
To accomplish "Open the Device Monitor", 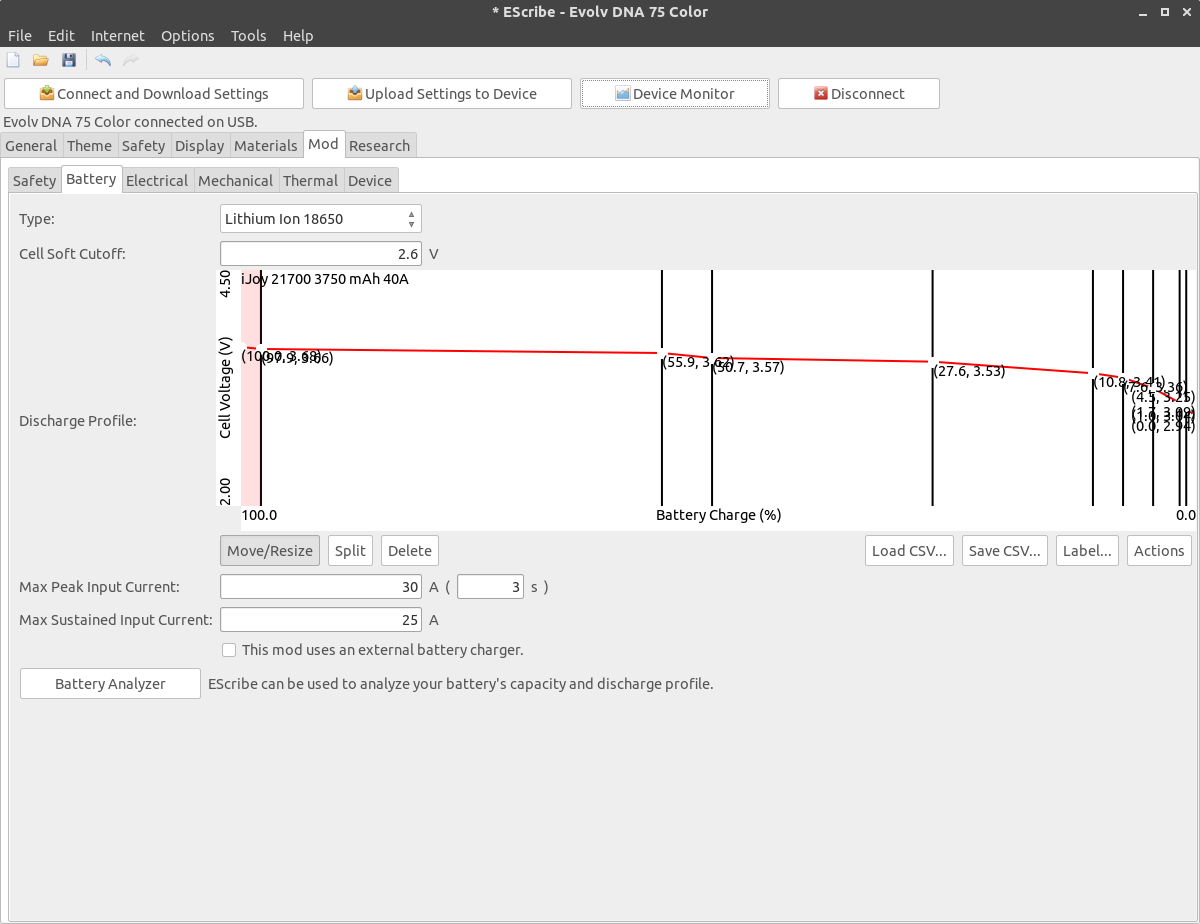I will pos(674,94).
